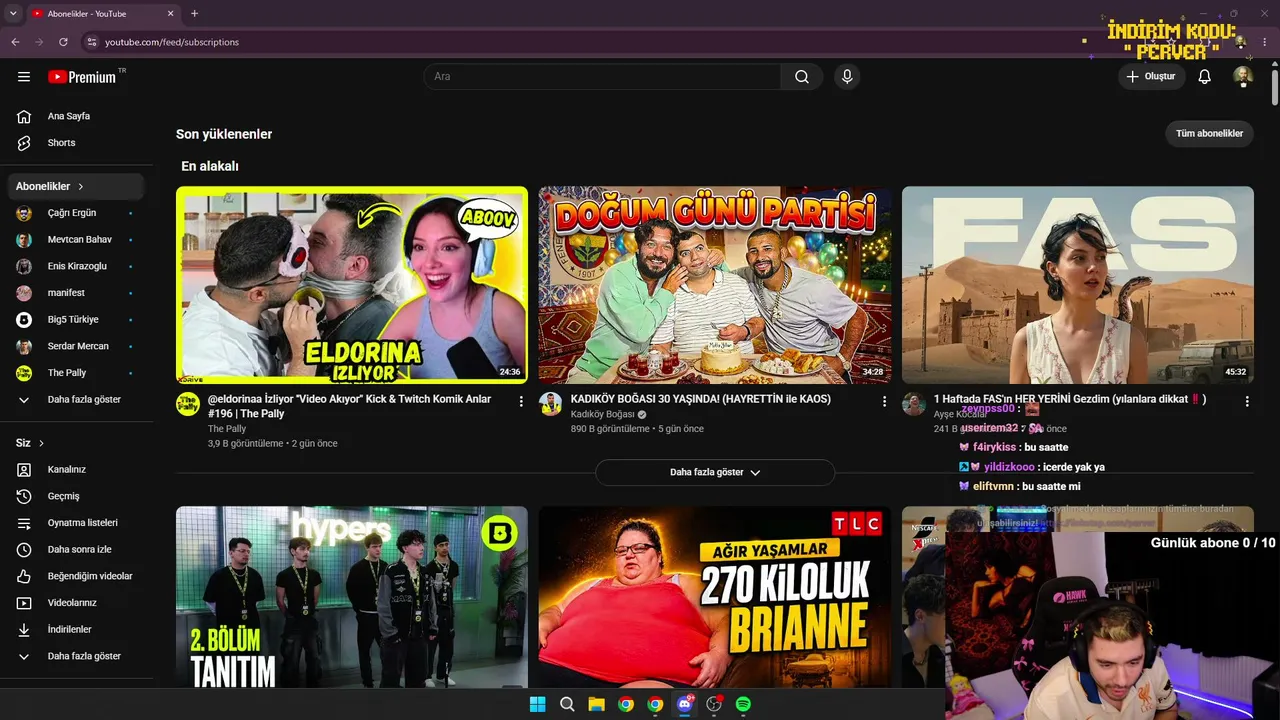
Task: Open OBS Studio from the taskbar
Action: (714, 704)
